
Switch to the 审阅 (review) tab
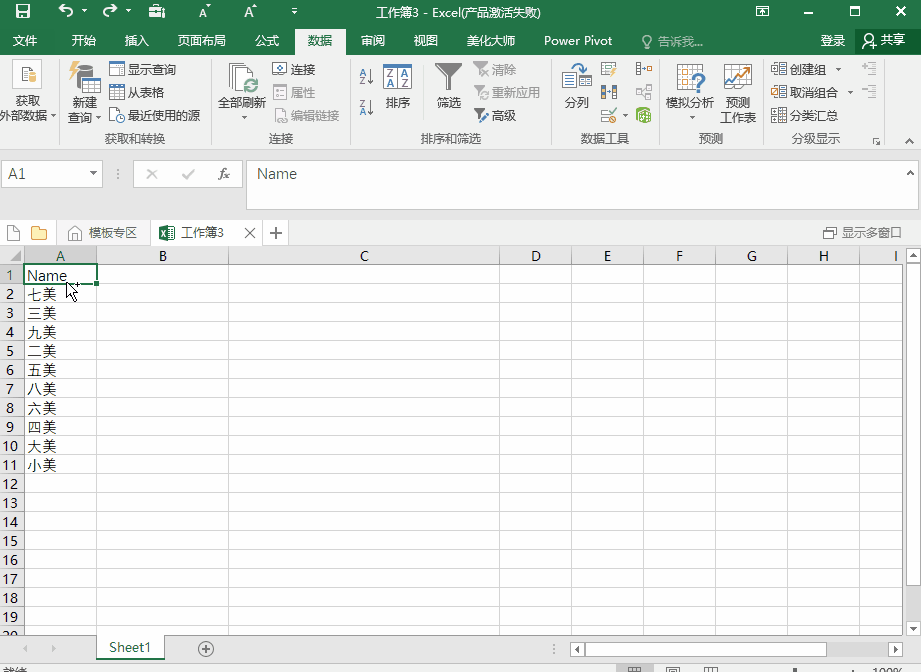373,41
